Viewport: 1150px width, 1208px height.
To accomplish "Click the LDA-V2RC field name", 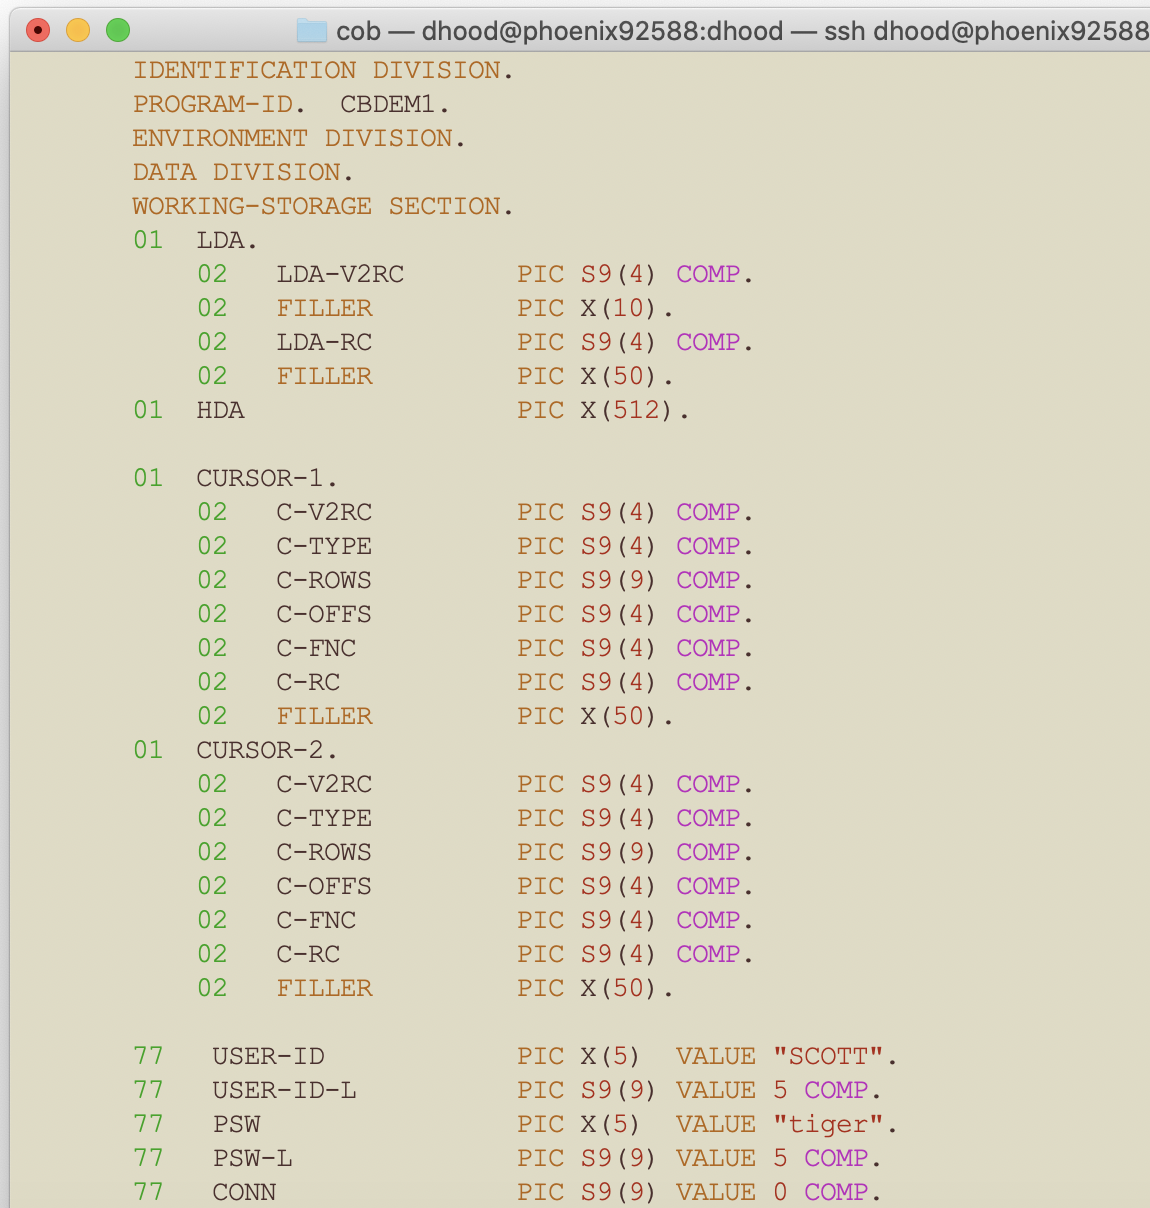I will pos(340,274).
